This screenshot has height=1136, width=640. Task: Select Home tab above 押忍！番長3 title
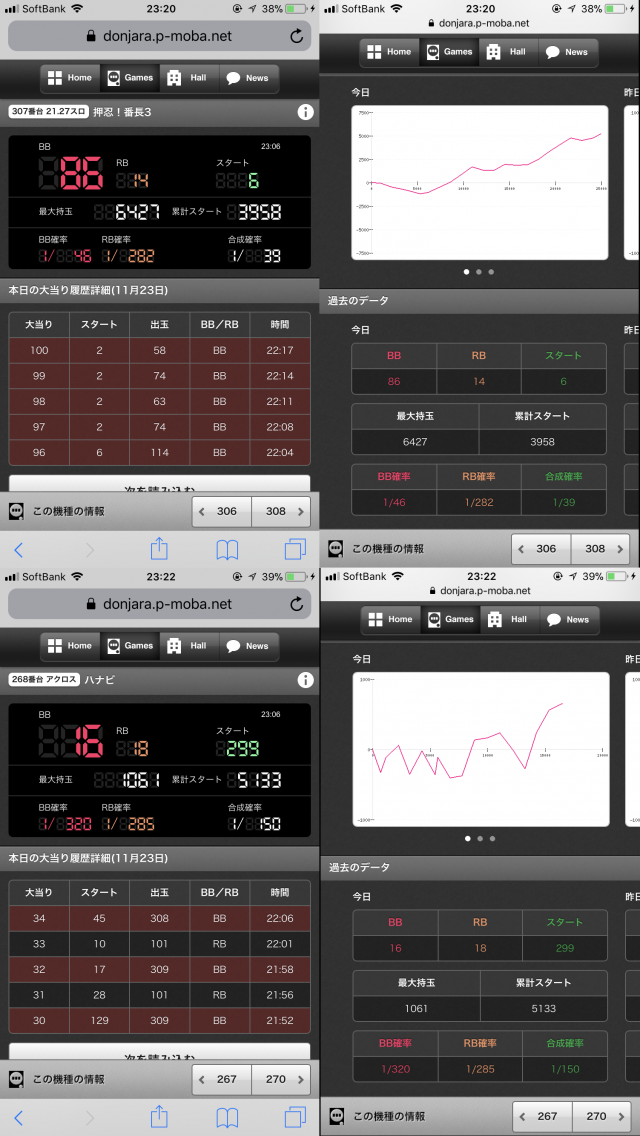pyautogui.click(x=69, y=78)
